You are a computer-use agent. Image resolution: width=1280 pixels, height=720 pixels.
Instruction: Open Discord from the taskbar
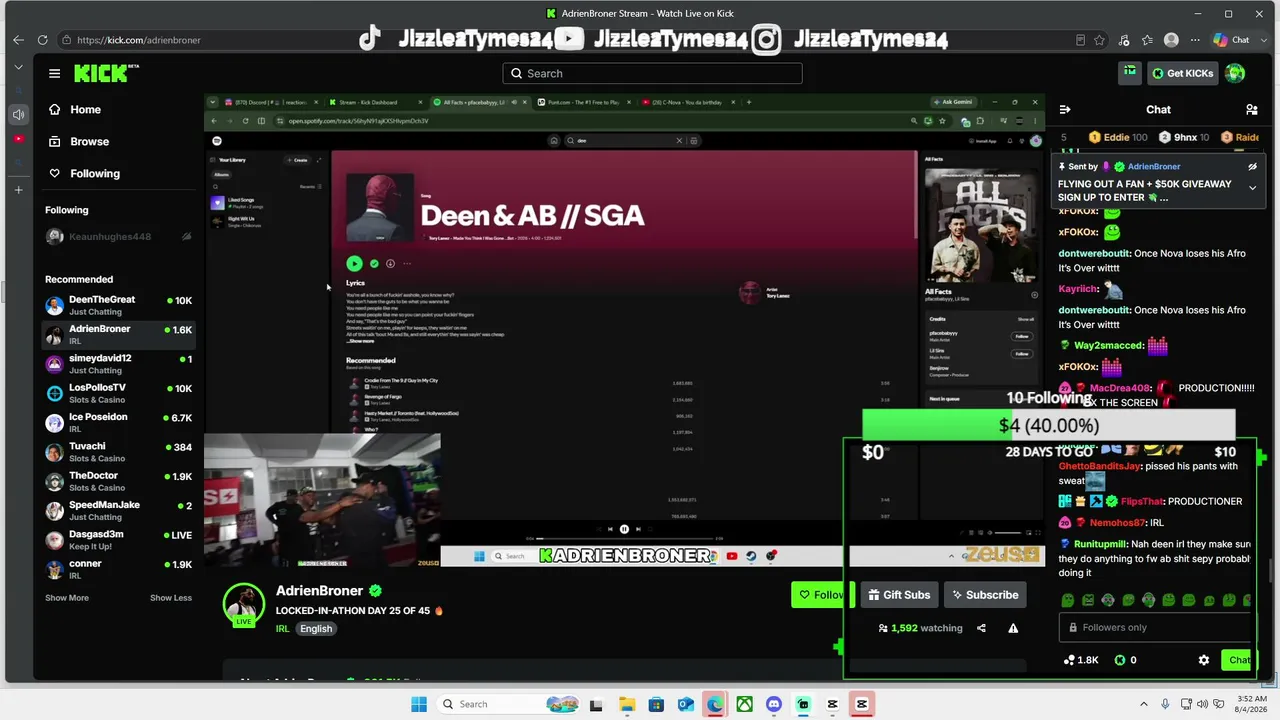(x=773, y=704)
